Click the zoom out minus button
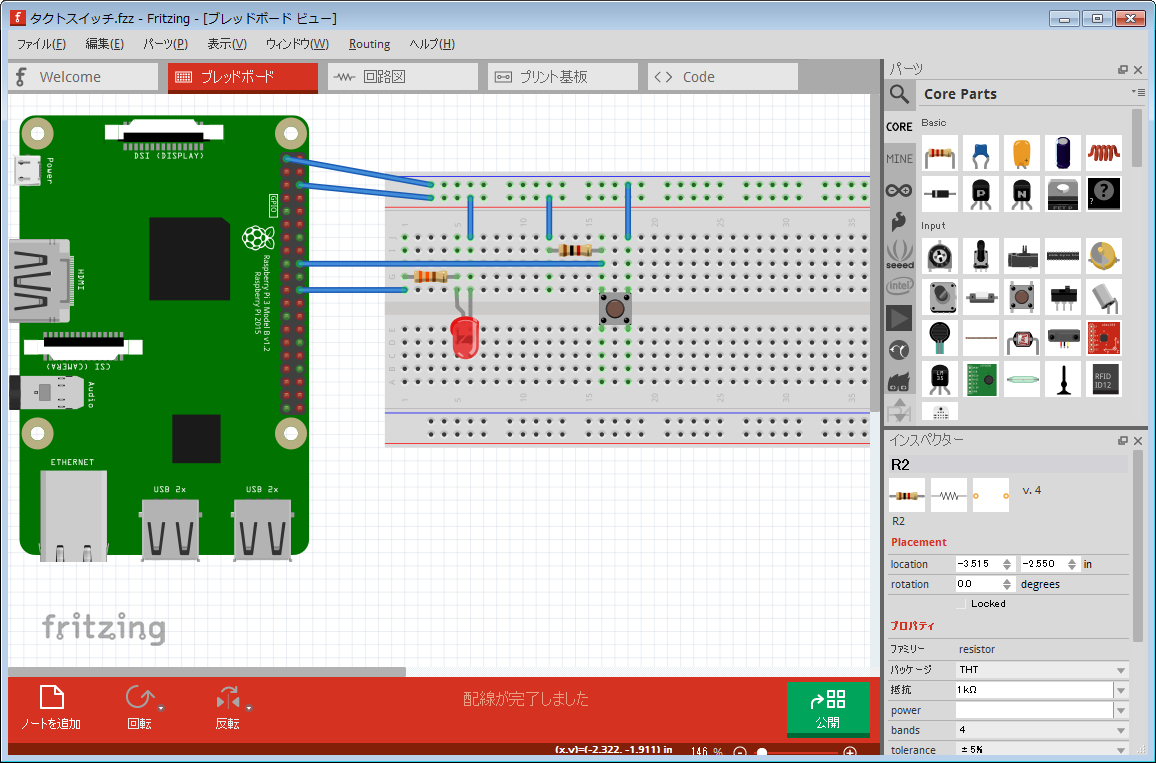Screen dimensions: 1156x763 [x=740, y=752]
